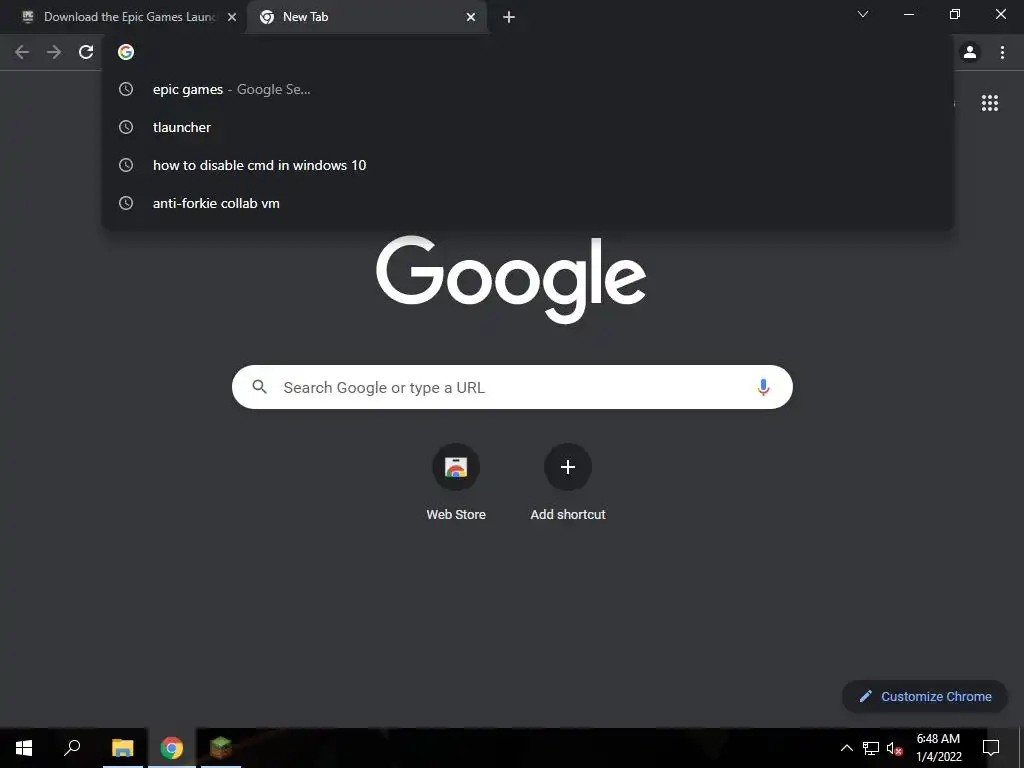Select the New Tab tab
Viewport: 1024px width, 768px height.
coord(367,17)
